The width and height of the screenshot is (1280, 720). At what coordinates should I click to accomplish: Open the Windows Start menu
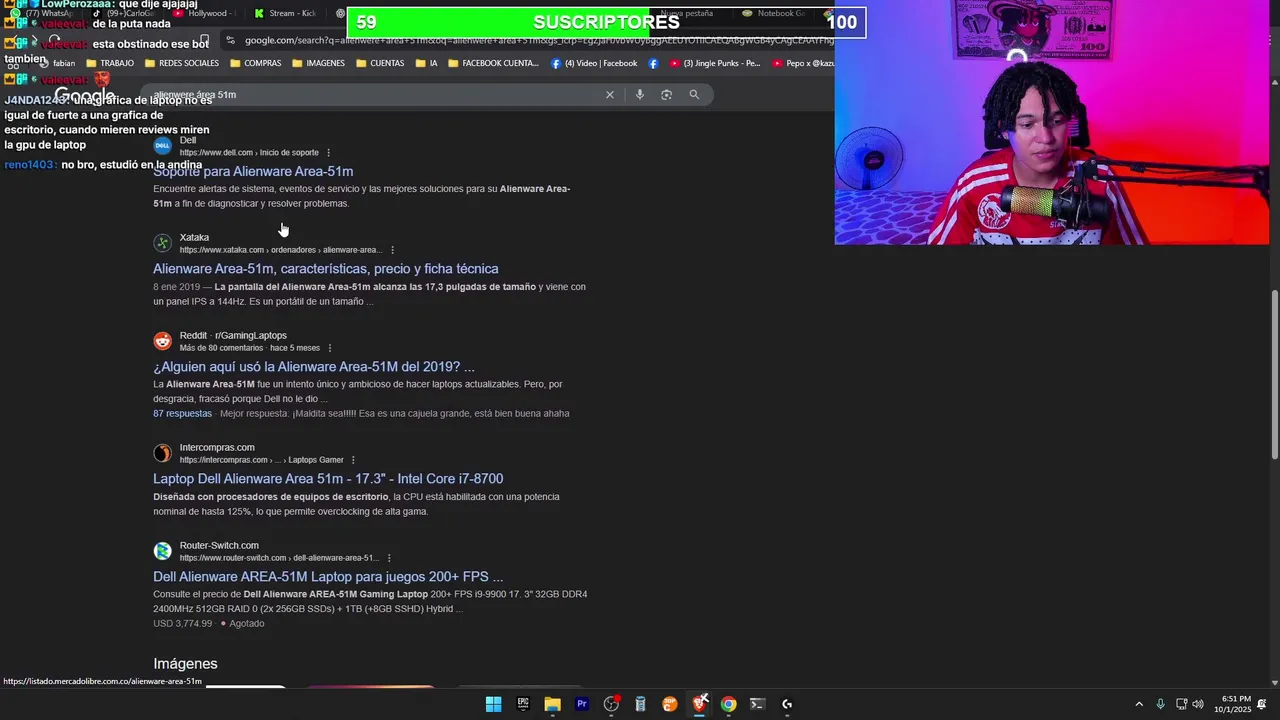pyautogui.click(x=493, y=704)
